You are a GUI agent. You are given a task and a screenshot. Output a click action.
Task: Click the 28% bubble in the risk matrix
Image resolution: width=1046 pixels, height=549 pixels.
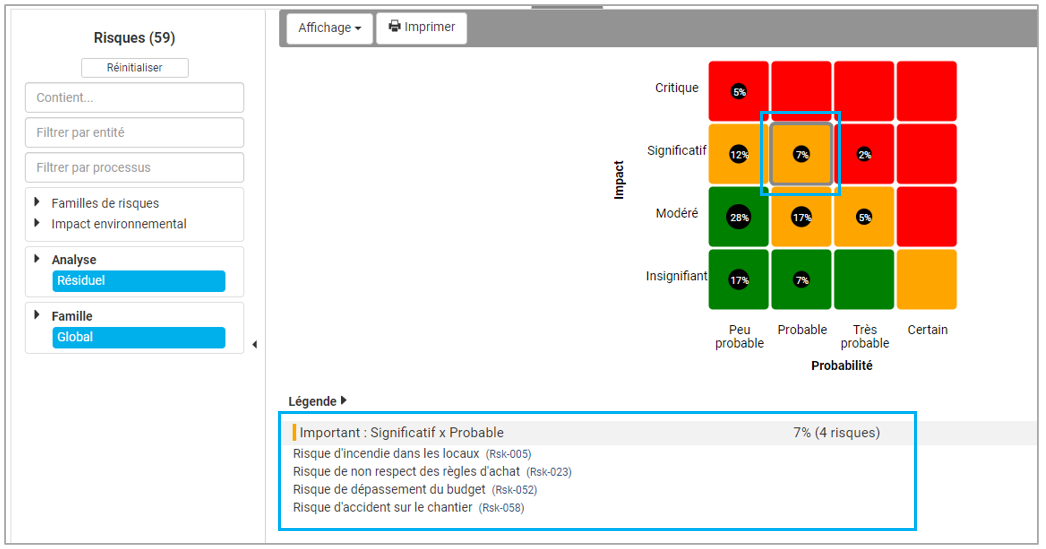click(739, 217)
